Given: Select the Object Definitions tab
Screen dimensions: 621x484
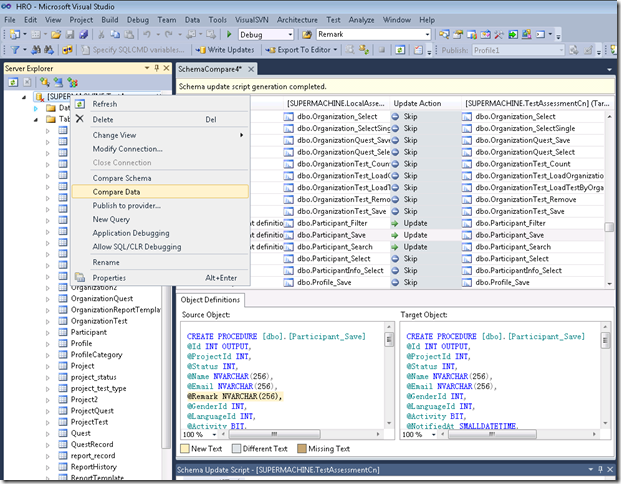Looking at the screenshot, I should (x=210, y=300).
